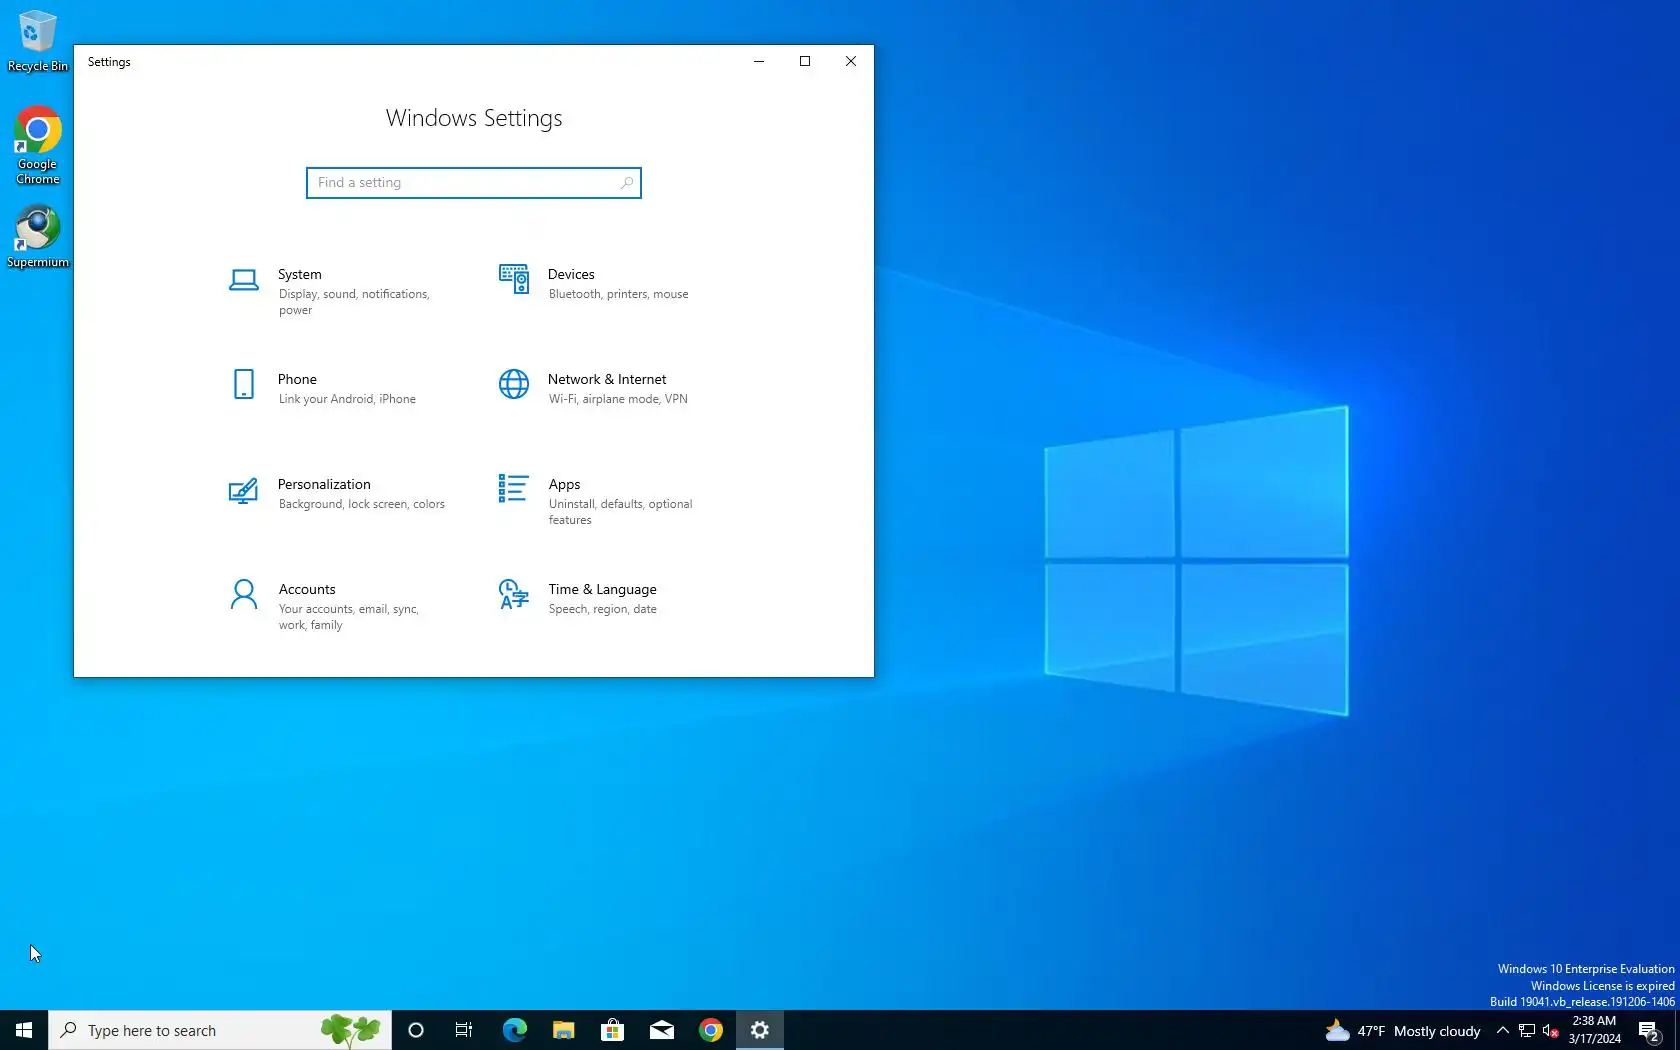Open the Devices keyboard and speaker icon

514,279
